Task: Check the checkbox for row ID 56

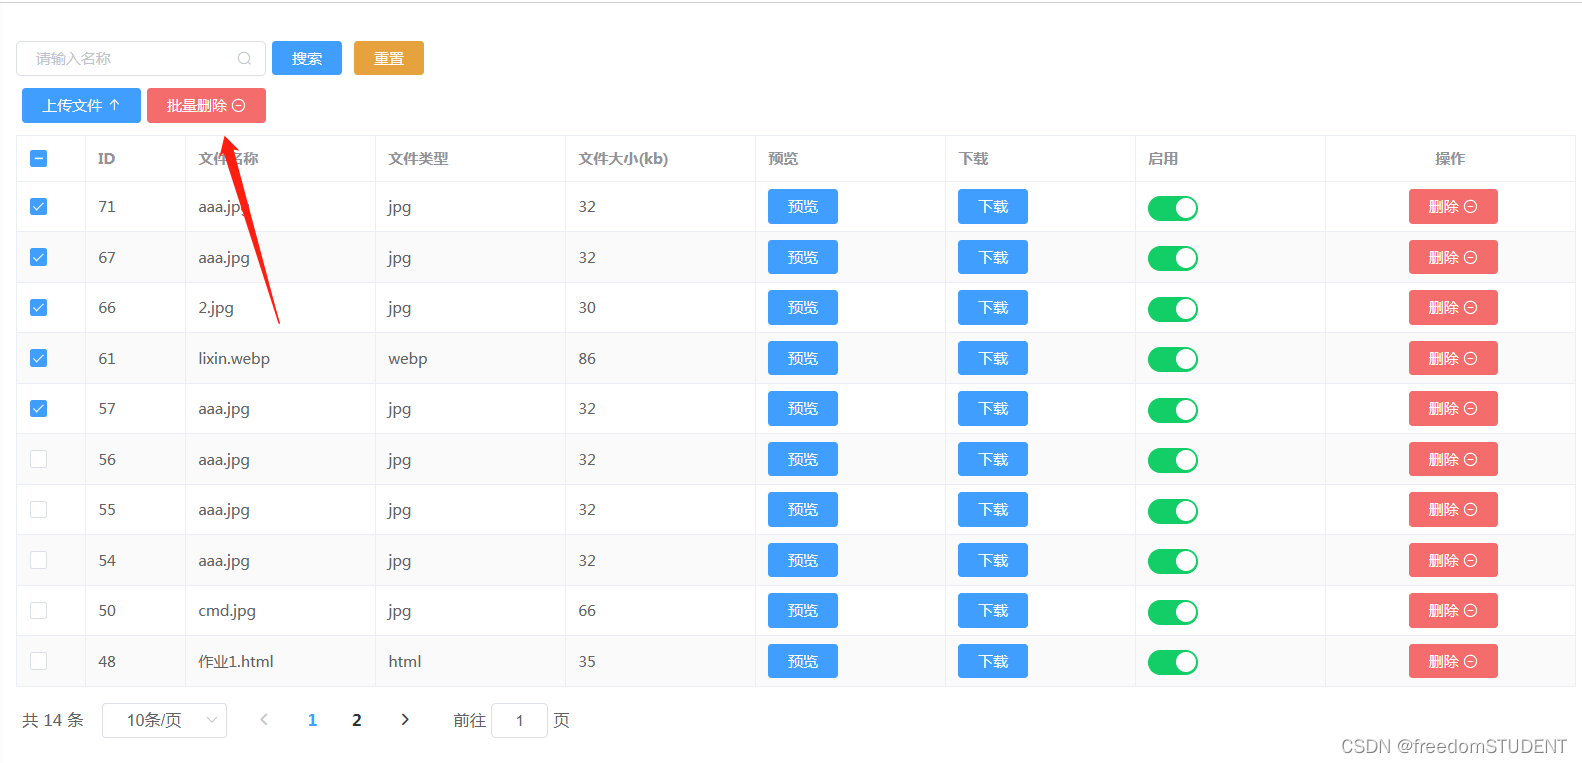Action: 39,459
